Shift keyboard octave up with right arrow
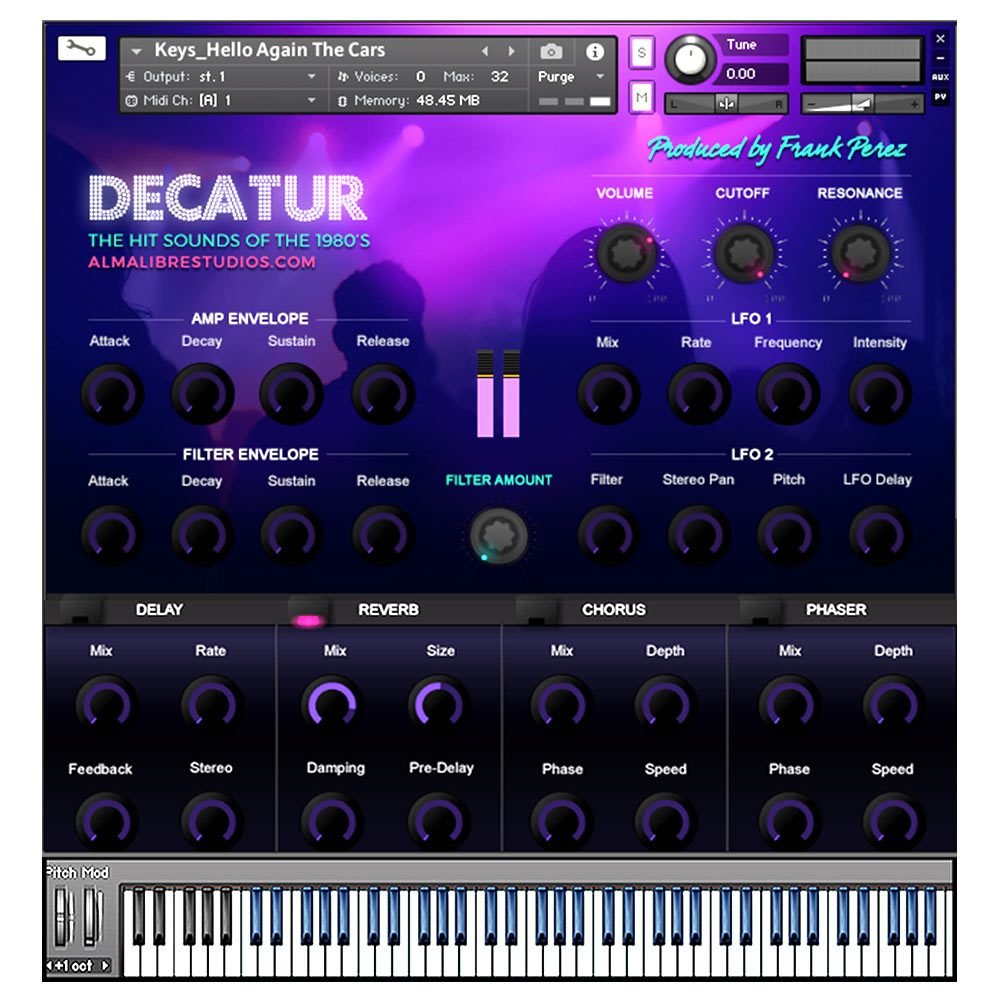 coord(106,966)
